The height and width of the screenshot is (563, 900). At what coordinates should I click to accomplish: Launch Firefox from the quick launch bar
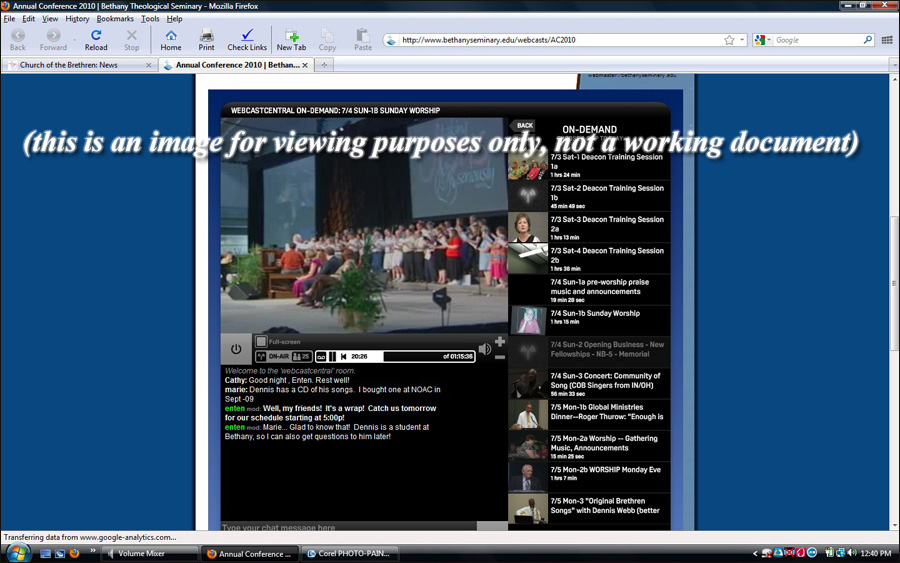pyautogui.click(x=74, y=553)
